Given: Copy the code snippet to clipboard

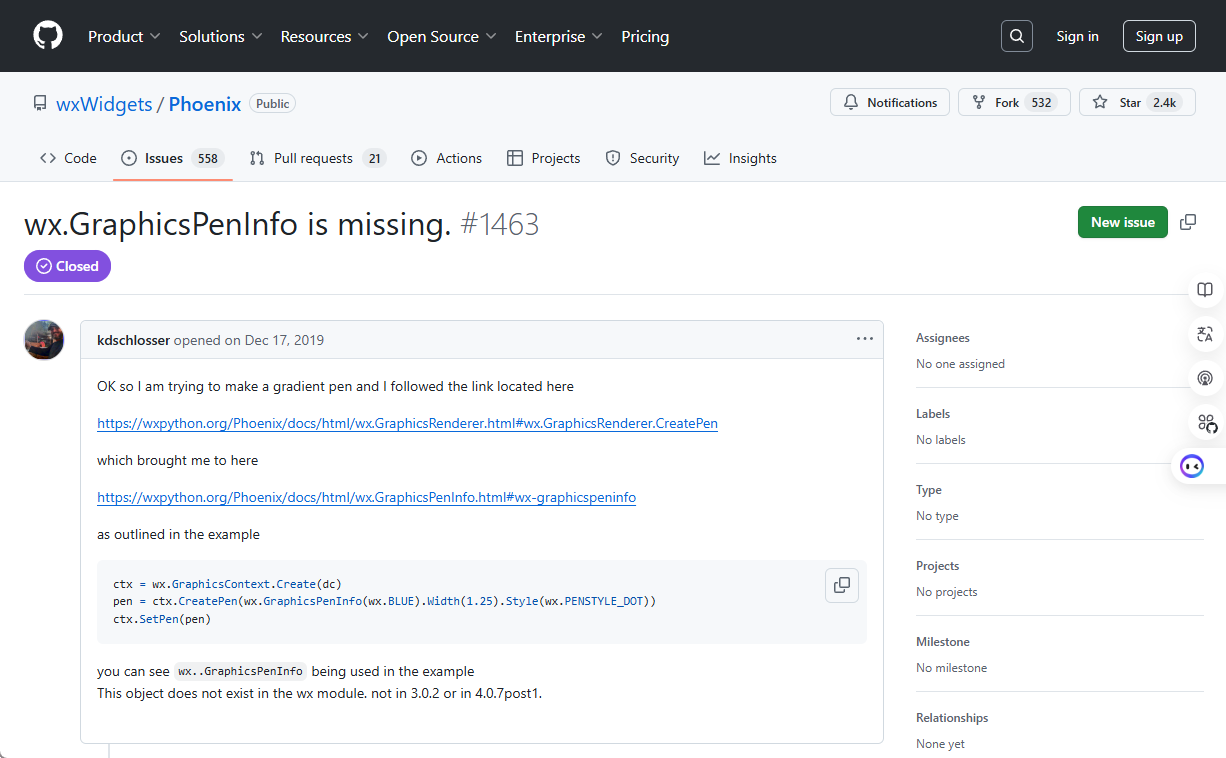Looking at the screenshot, I should point(842,585).
